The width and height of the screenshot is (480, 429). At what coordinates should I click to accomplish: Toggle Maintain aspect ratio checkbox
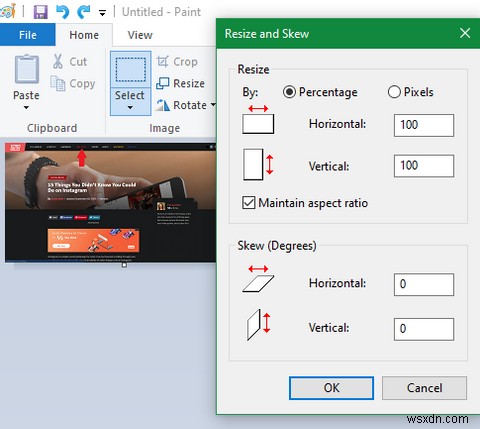(x=249, y=203)
